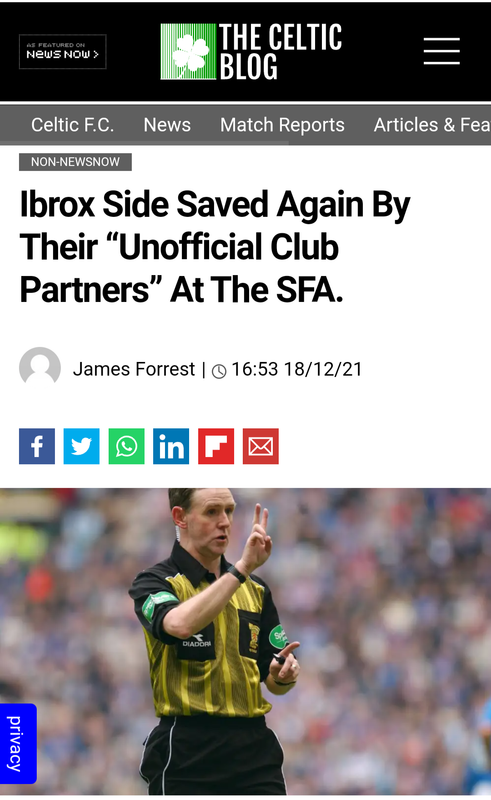491x800 pixels.
Task: Click the 16:53 18/12/21 post timestamp
Action: click(x=297, y=369)
